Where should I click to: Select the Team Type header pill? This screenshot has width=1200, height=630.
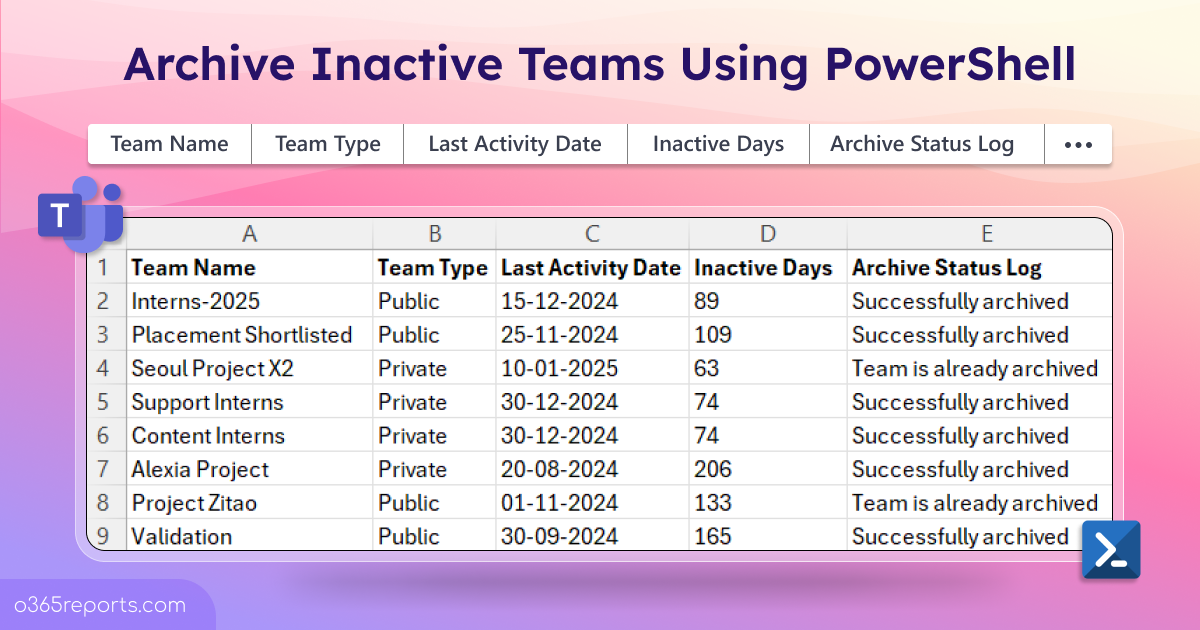tap(328, 144)
